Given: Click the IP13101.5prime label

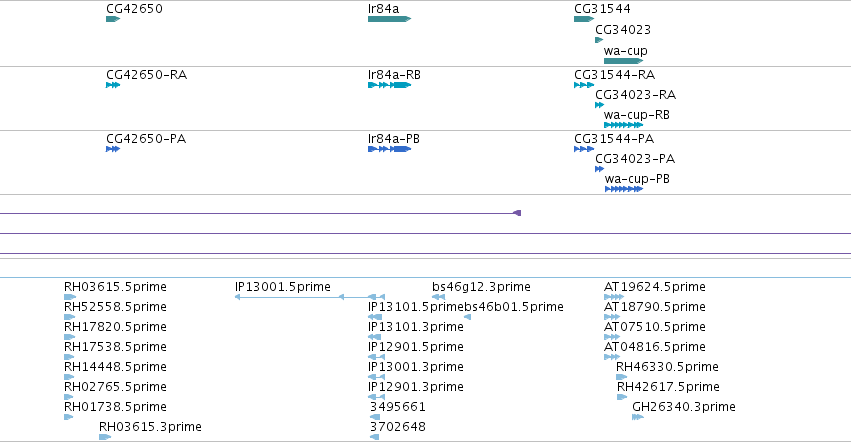Looking at the screenshot, I should [x=416, y=307].
